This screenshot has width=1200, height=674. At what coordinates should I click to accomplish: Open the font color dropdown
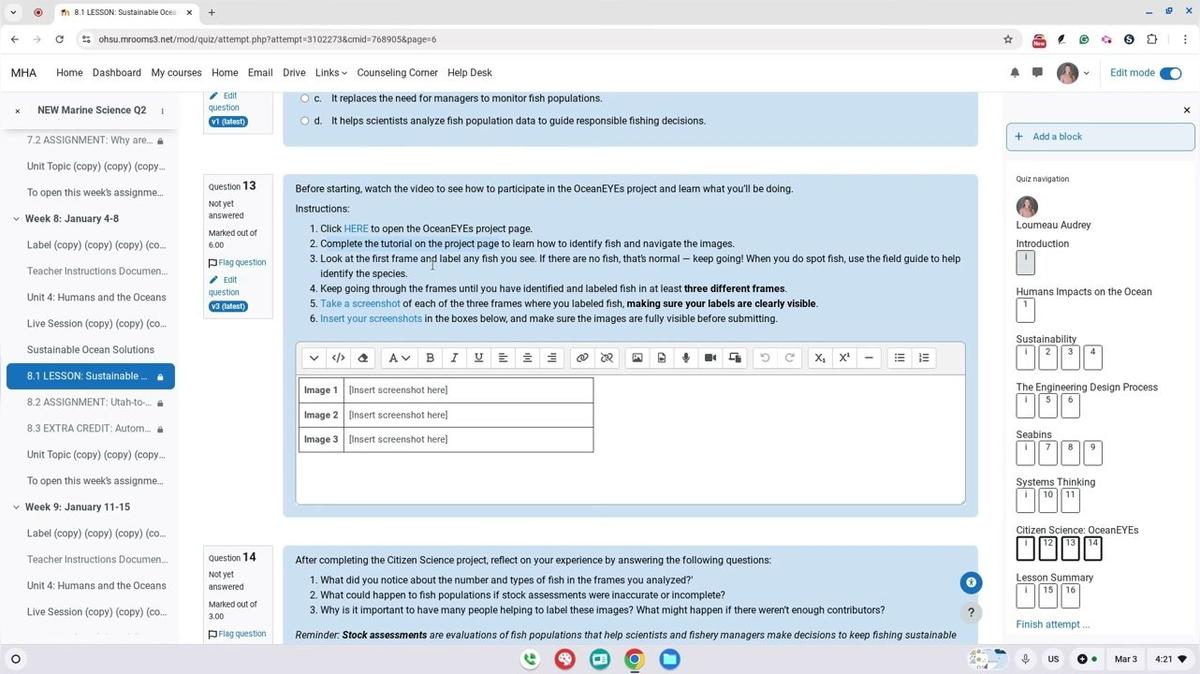pos(398,358)
